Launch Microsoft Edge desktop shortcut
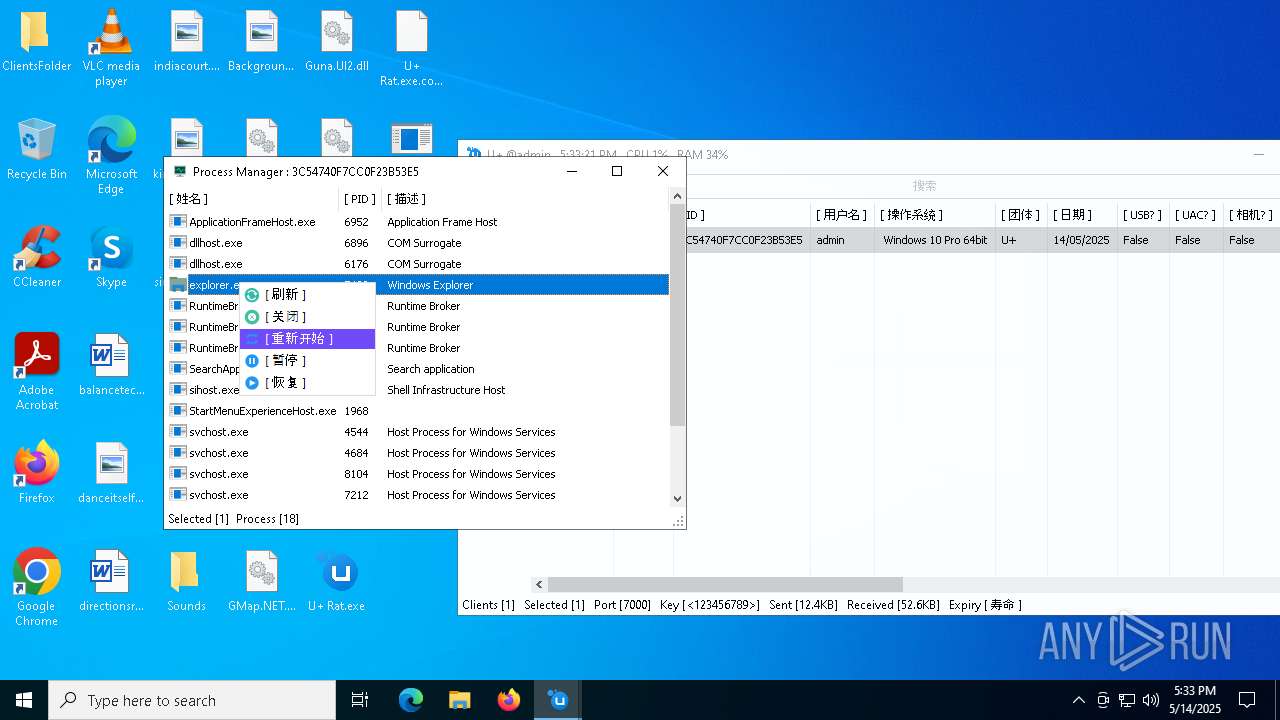The width and height of the screenshot is (1280, 720). click(x=111, y=155)
